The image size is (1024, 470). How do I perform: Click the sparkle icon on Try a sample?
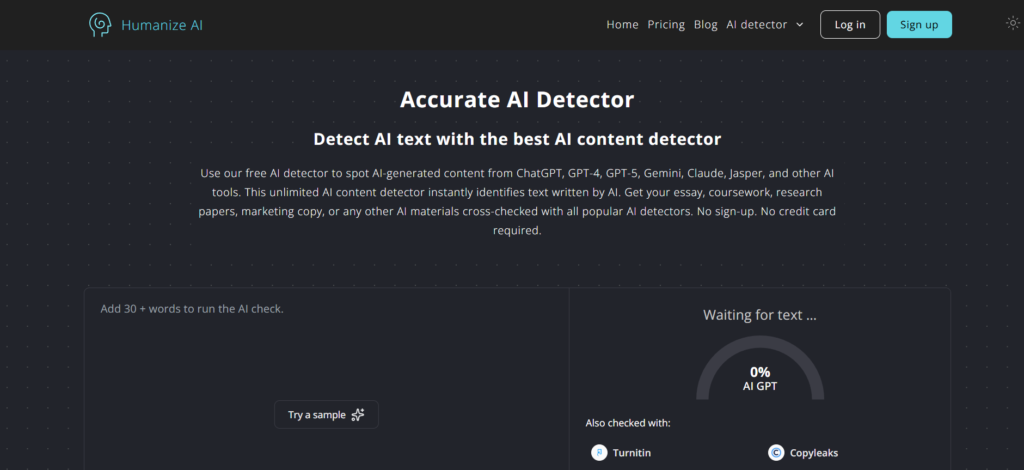click(x=358, y=415)
